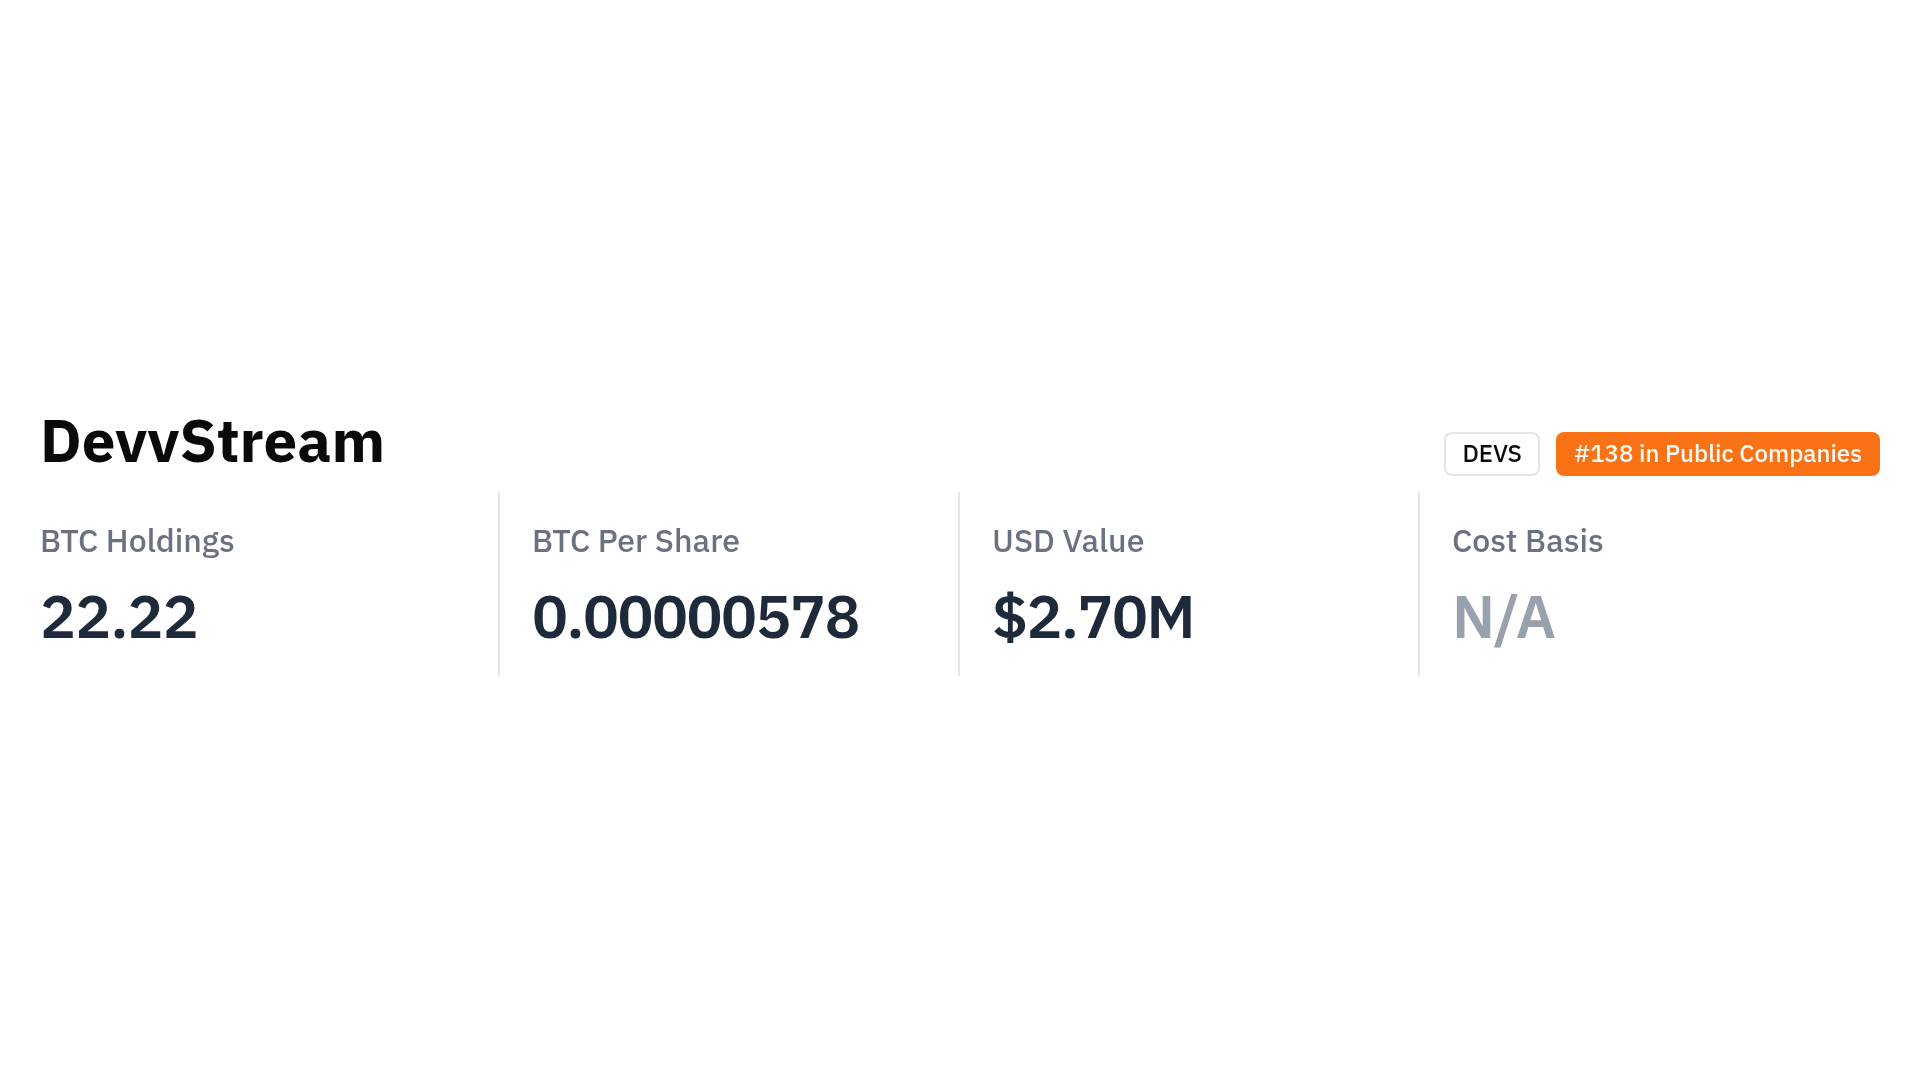Select the BTC Per Share label
The width and height of the screenshot is (1920, 1080).
tap(635, 541)
